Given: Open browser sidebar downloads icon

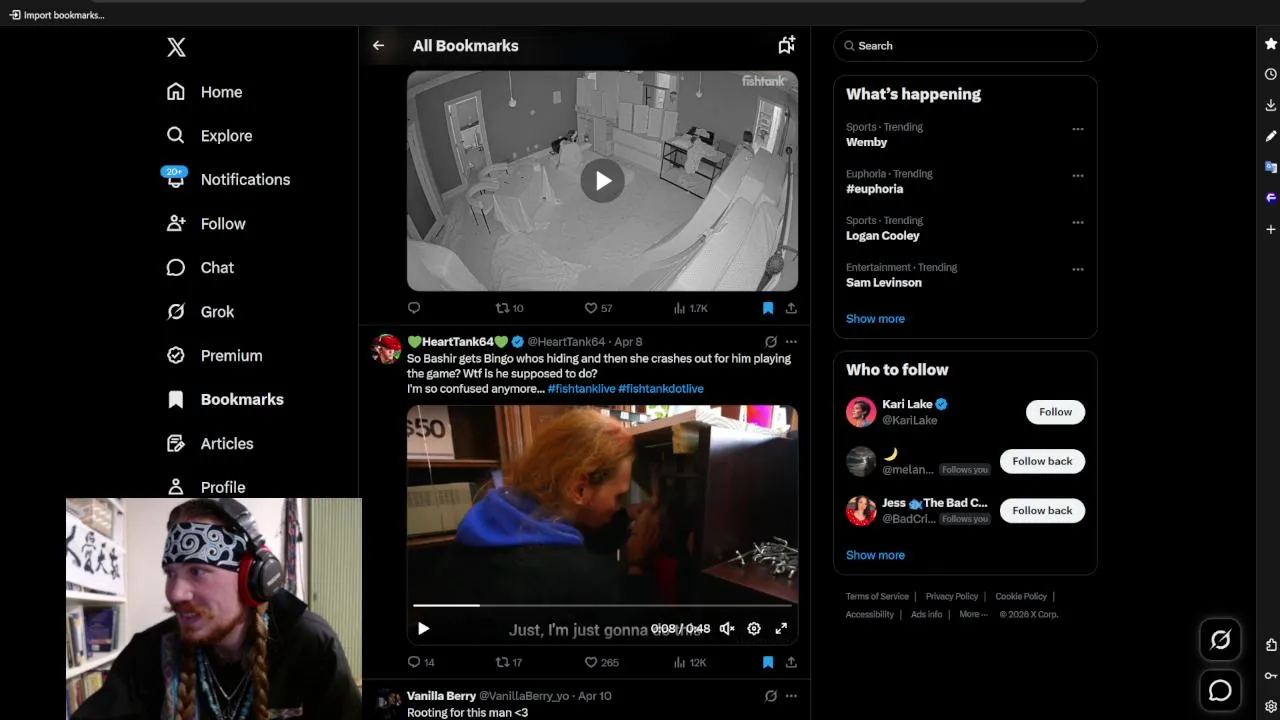Looking at the screenshot, I should pyautogui.click(x=1271, y=105).
